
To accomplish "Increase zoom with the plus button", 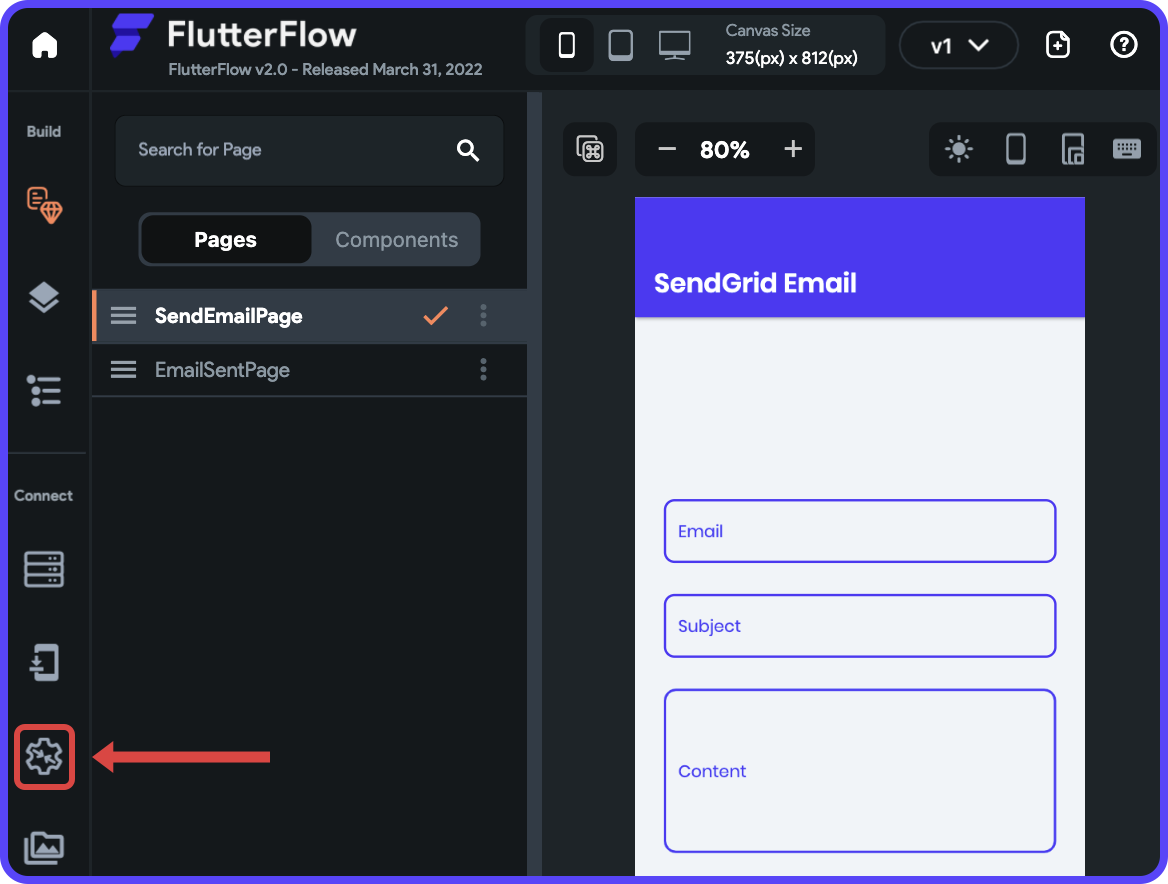I will (792, 149).
